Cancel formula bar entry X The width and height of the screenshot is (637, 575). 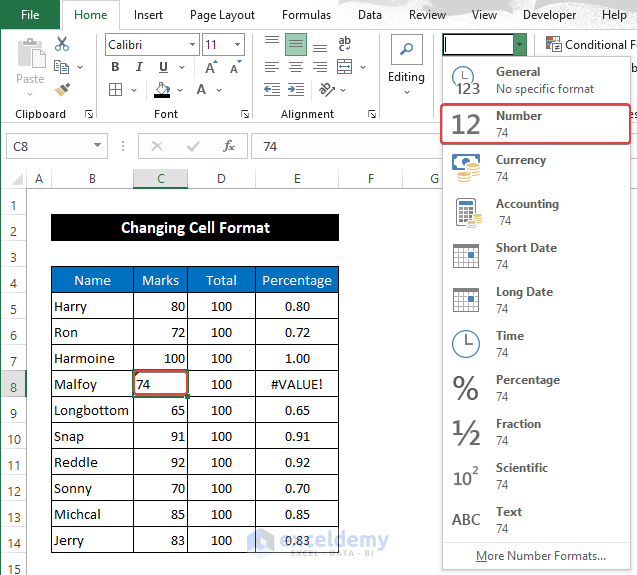157,146
